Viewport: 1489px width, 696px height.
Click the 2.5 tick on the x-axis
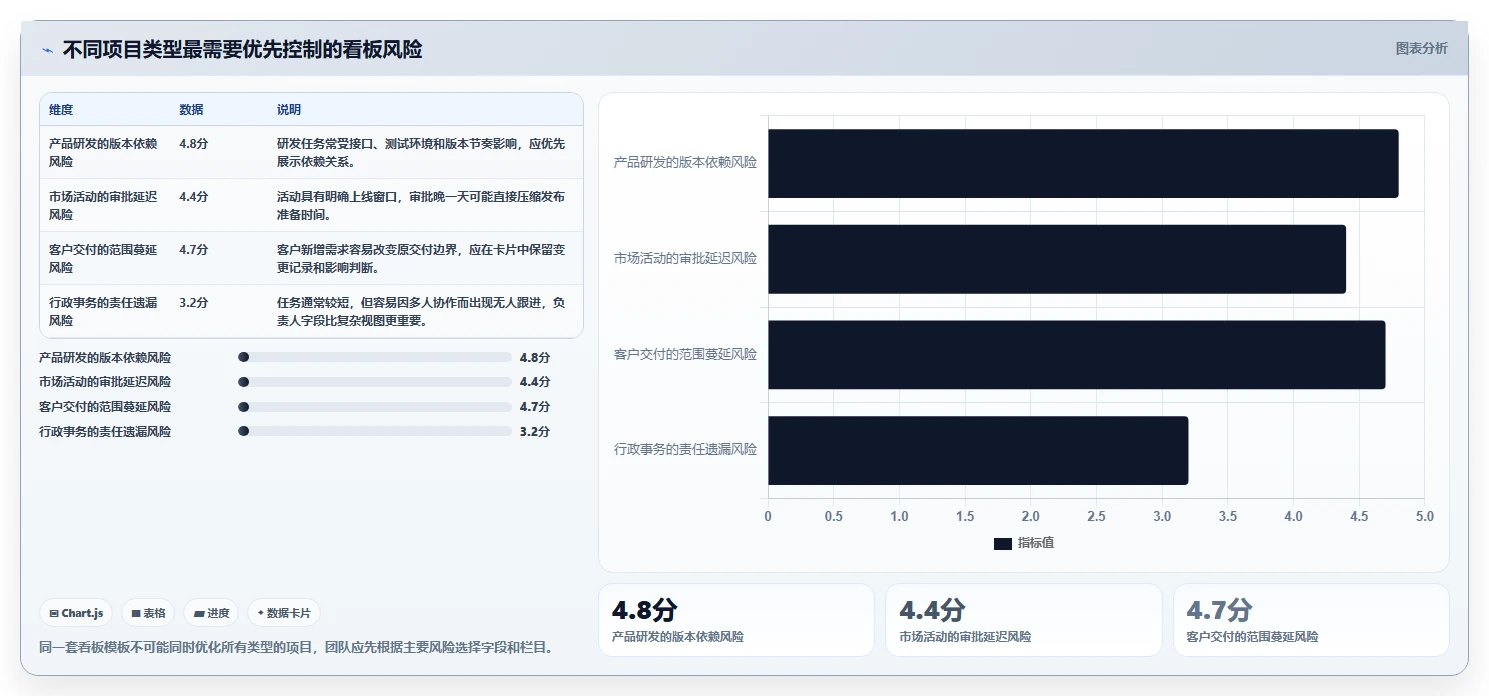click(x=1096, y=517)
